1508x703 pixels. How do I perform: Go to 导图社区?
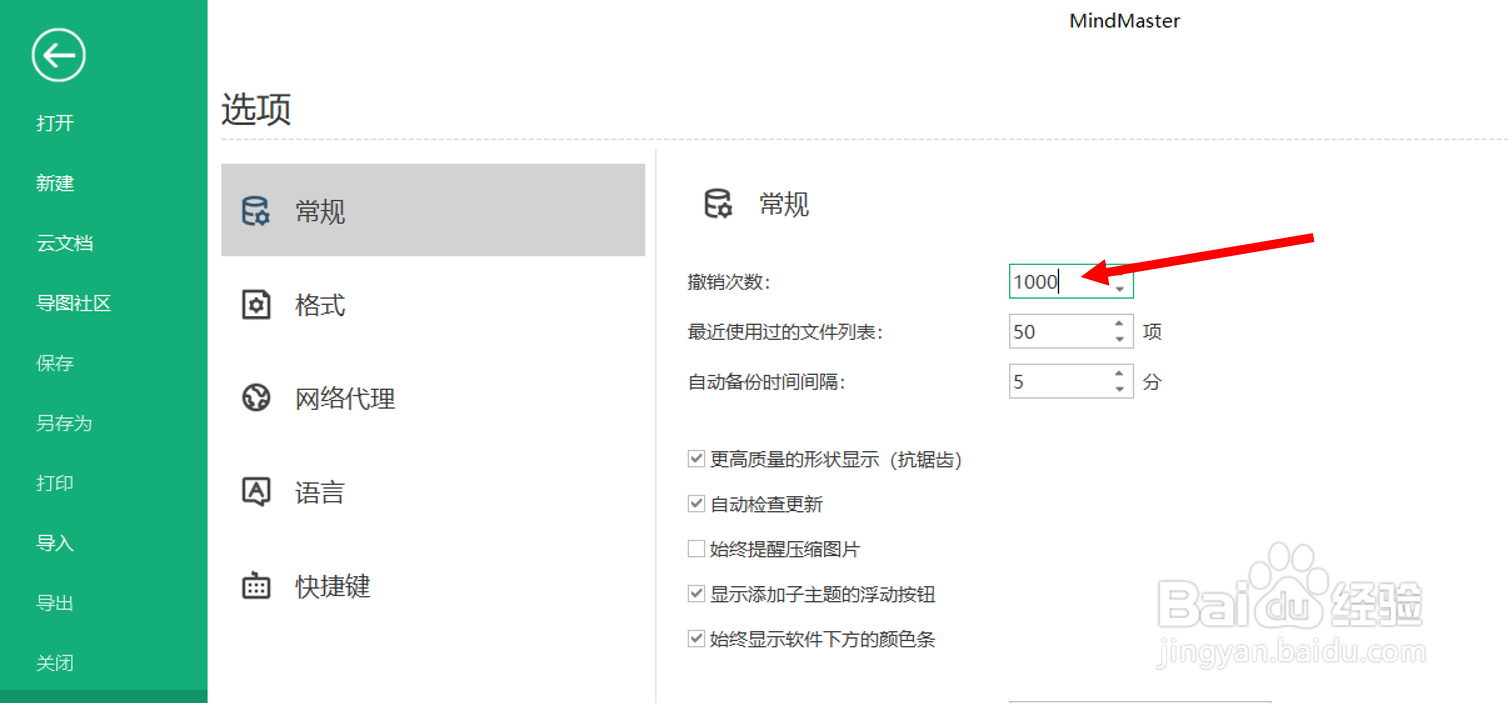(74, 303)
